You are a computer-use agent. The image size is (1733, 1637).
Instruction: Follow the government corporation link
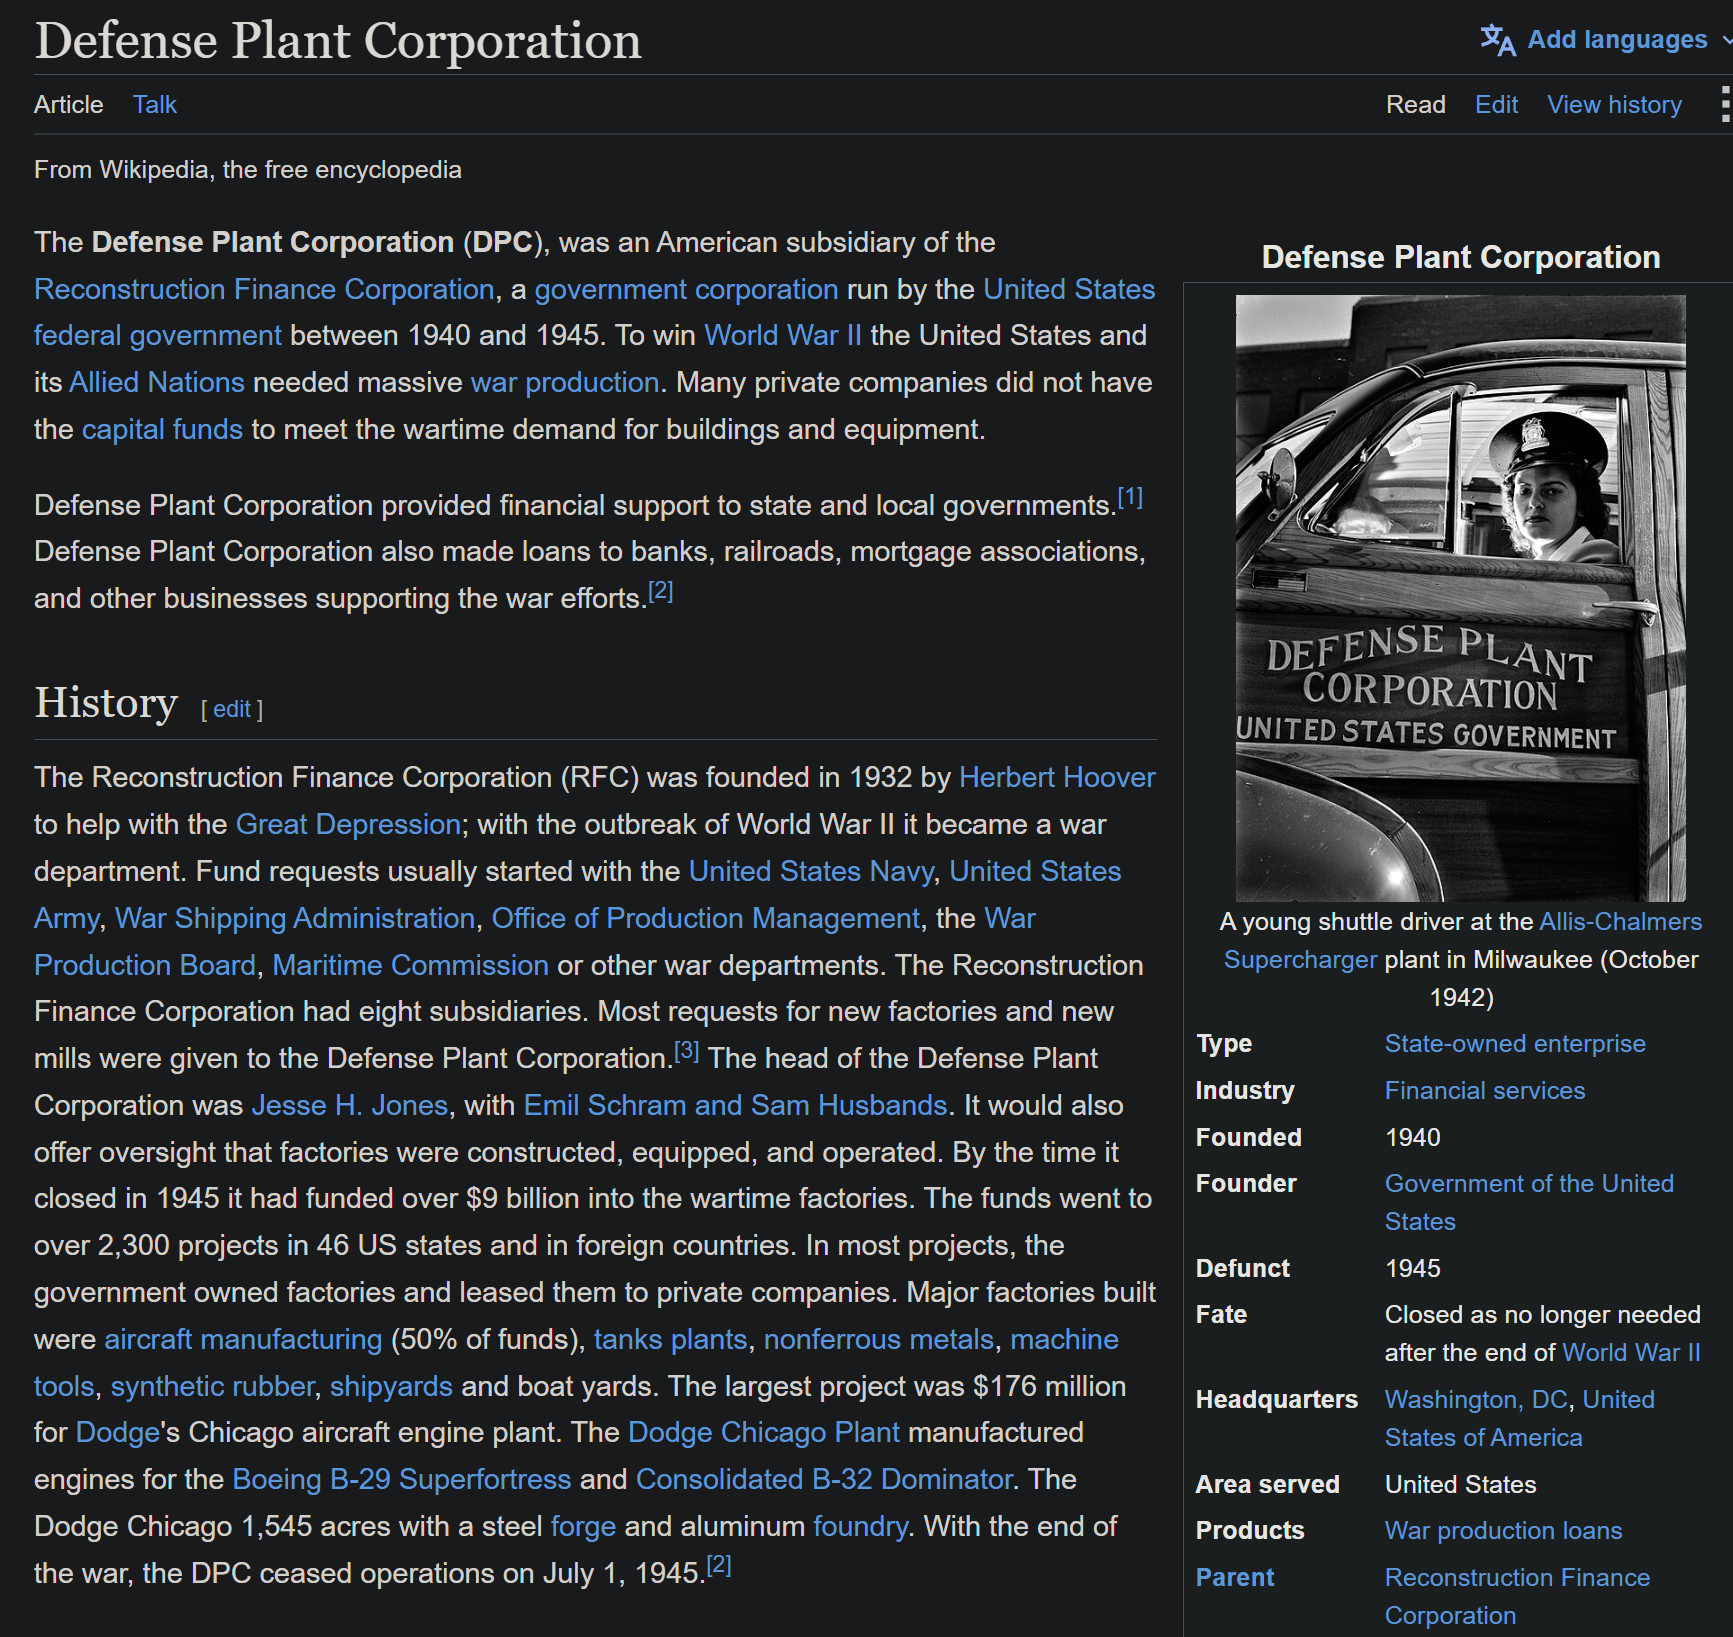point(686,289)
